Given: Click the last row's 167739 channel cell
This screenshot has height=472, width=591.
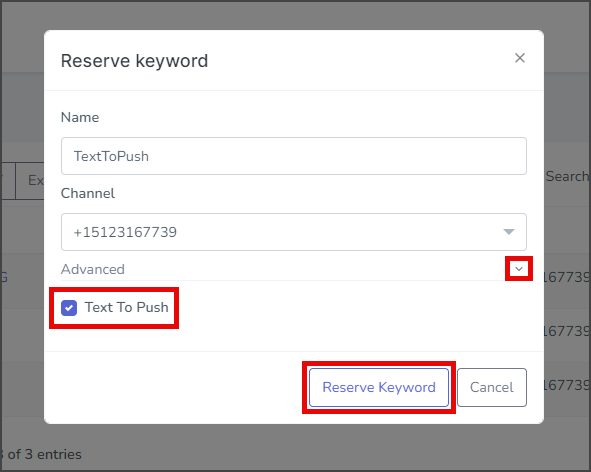Looking at the screenshot, I should point(567,385).
